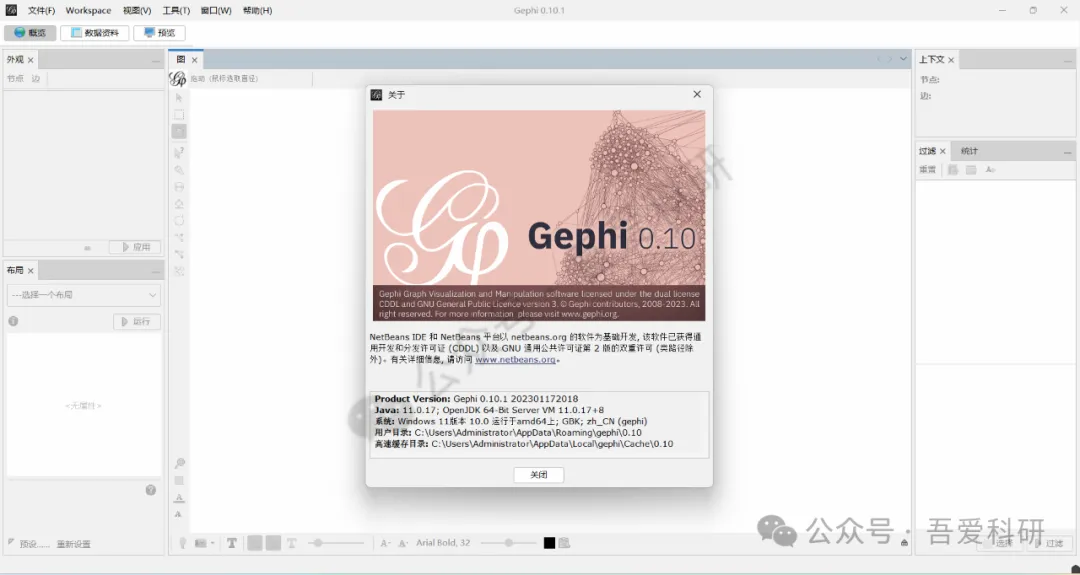1080x575 pixels.
Task: Pick the node query arrow-with-question-mark tool
Action: [179, 152]
